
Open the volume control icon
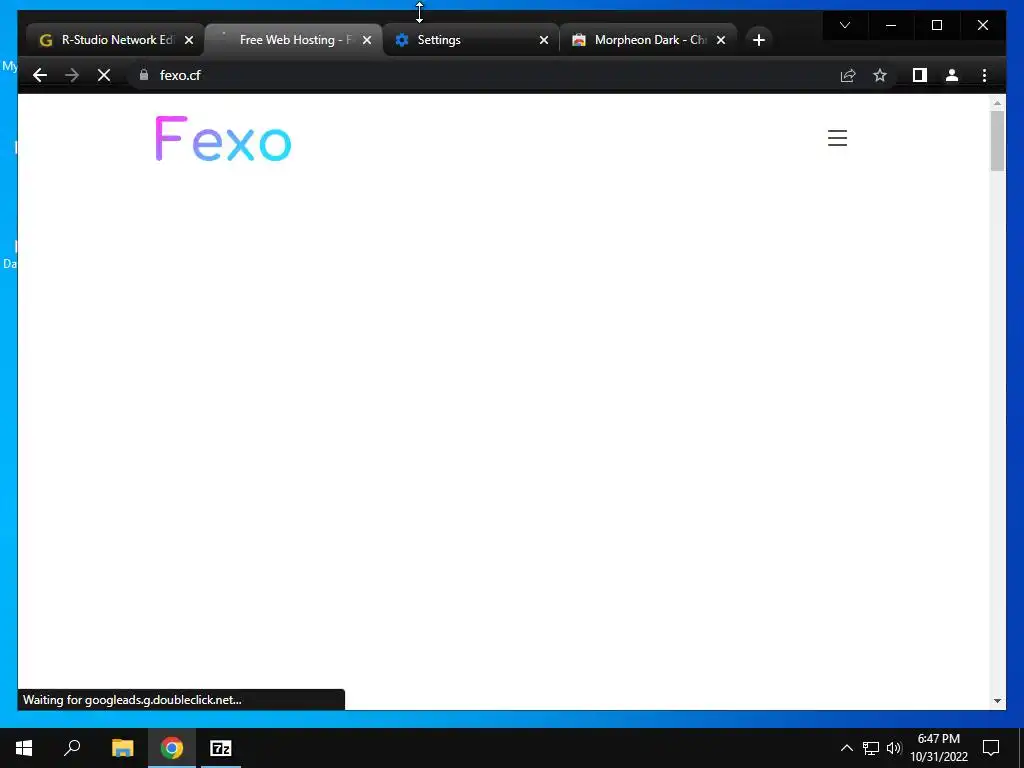894,748
